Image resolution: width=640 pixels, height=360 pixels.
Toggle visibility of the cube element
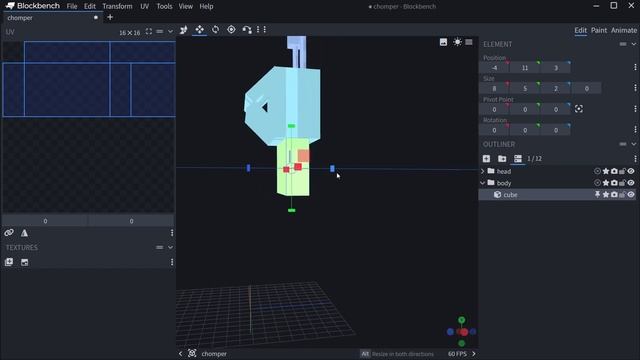tap(631, 195)
